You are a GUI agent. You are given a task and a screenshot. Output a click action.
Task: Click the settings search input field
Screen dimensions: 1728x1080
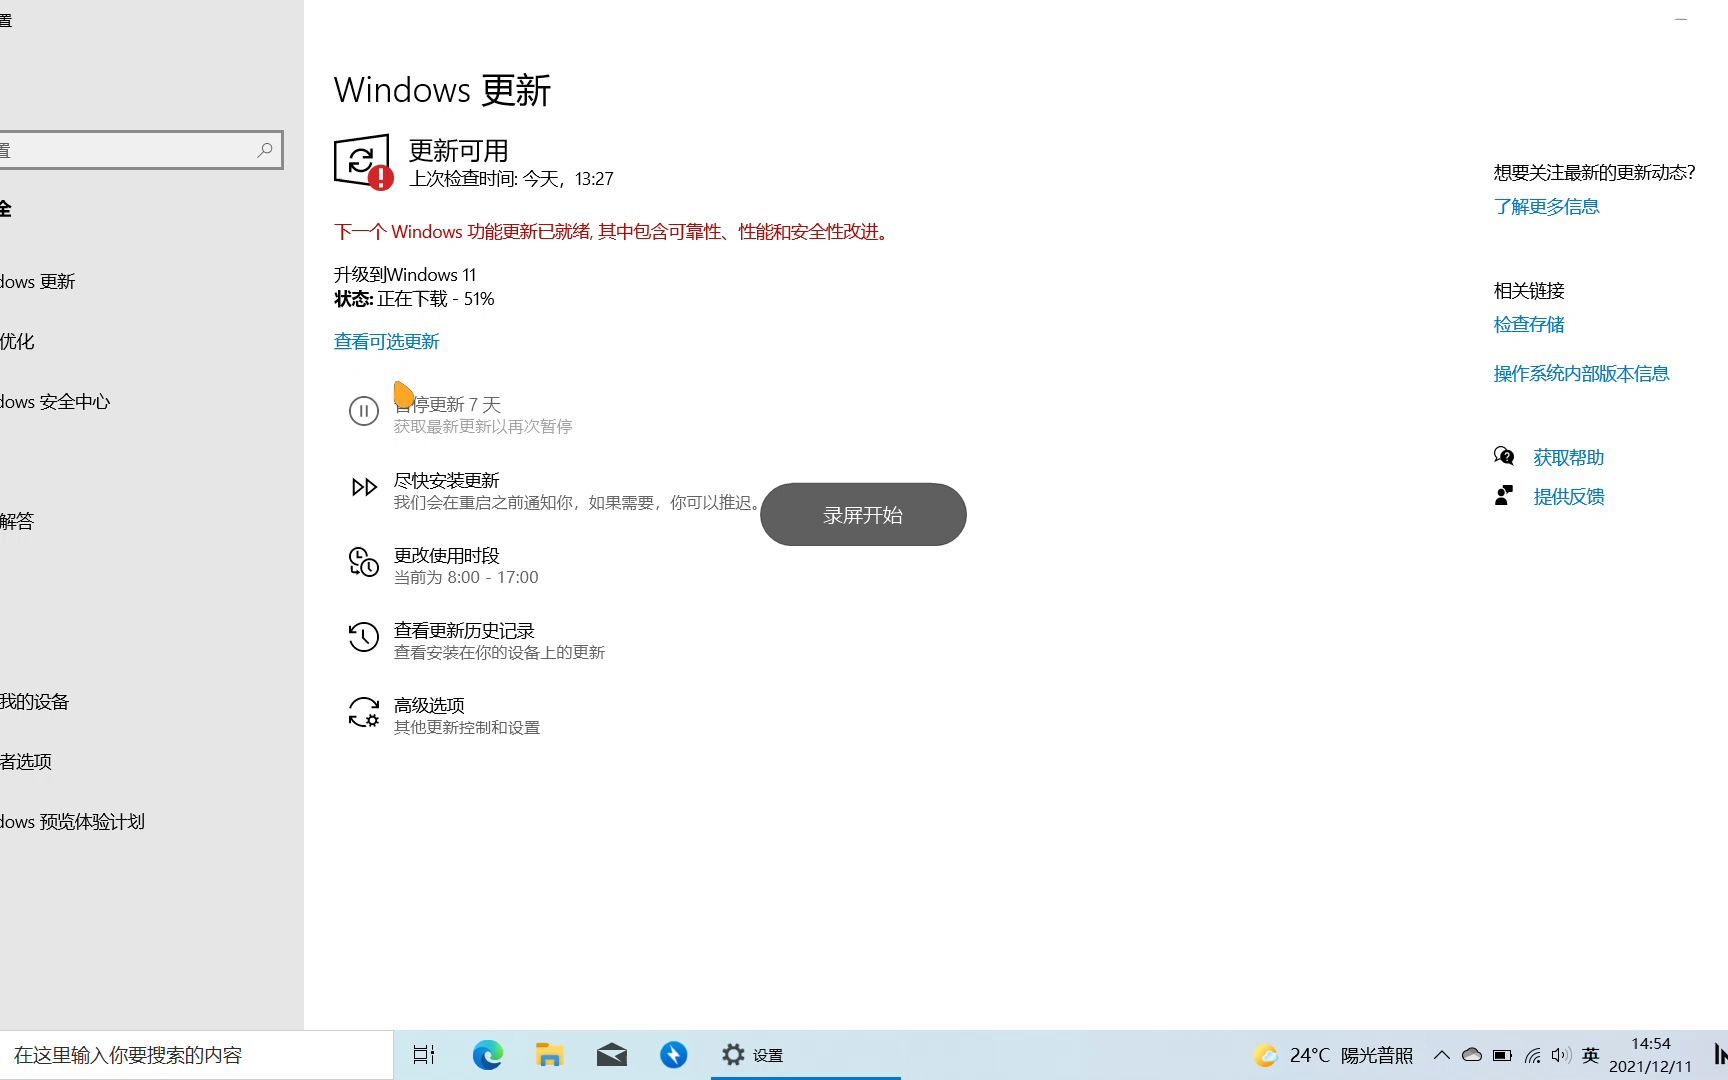140,150
